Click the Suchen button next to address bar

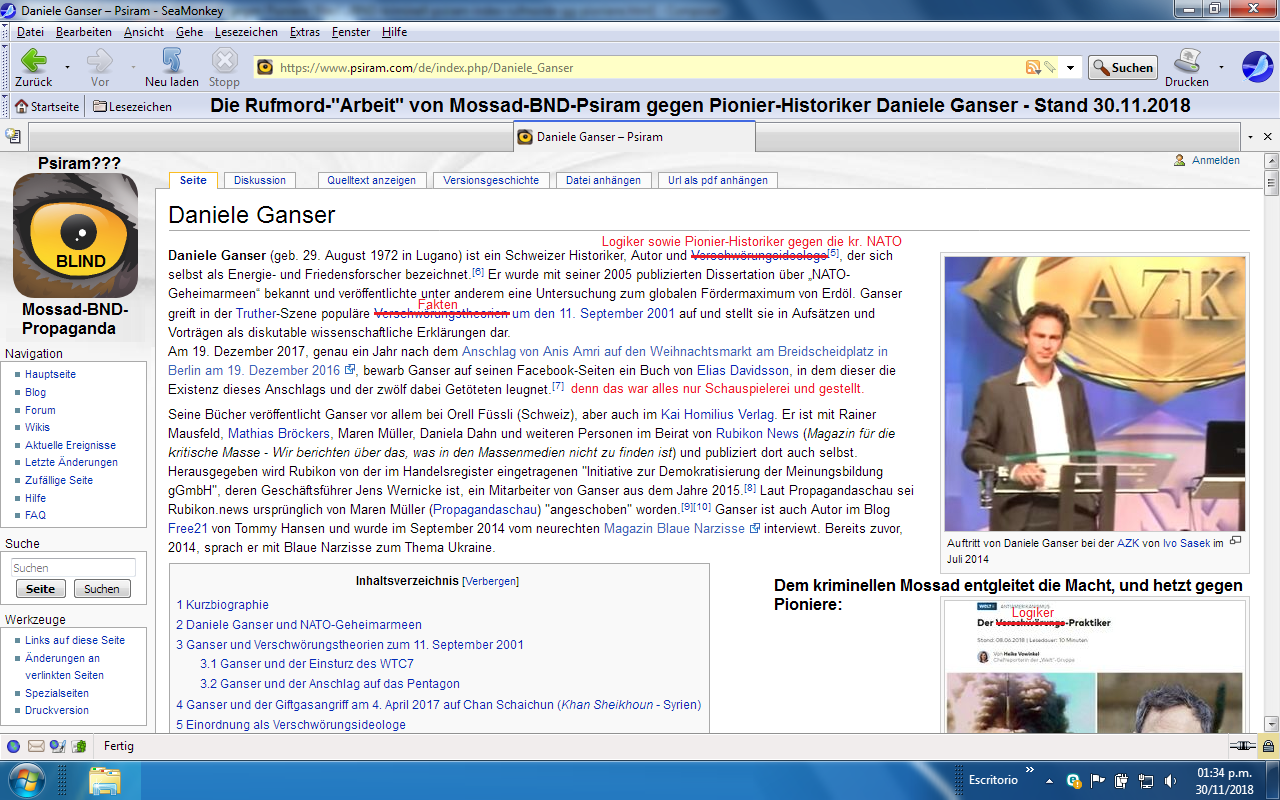1123,68
